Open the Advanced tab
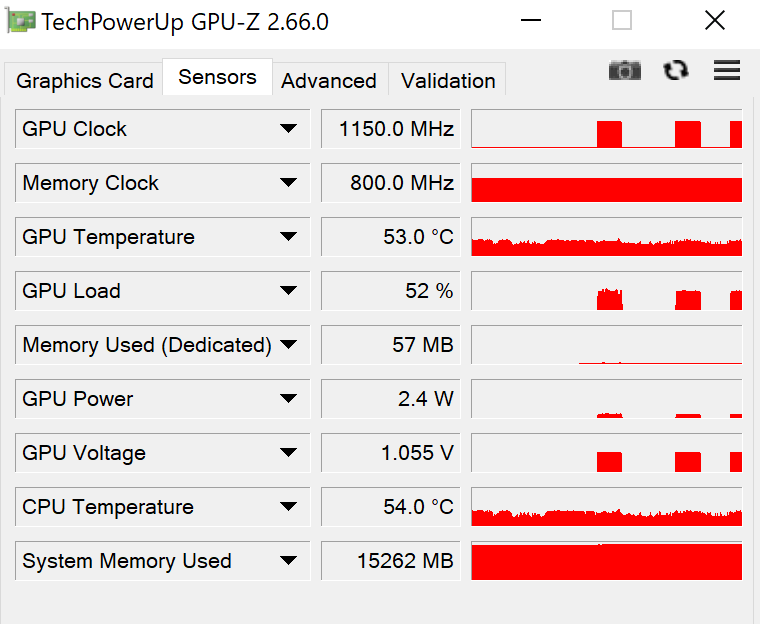Viewport: 760px width, 624px height. pyautogui.click(x=329, y=81)
